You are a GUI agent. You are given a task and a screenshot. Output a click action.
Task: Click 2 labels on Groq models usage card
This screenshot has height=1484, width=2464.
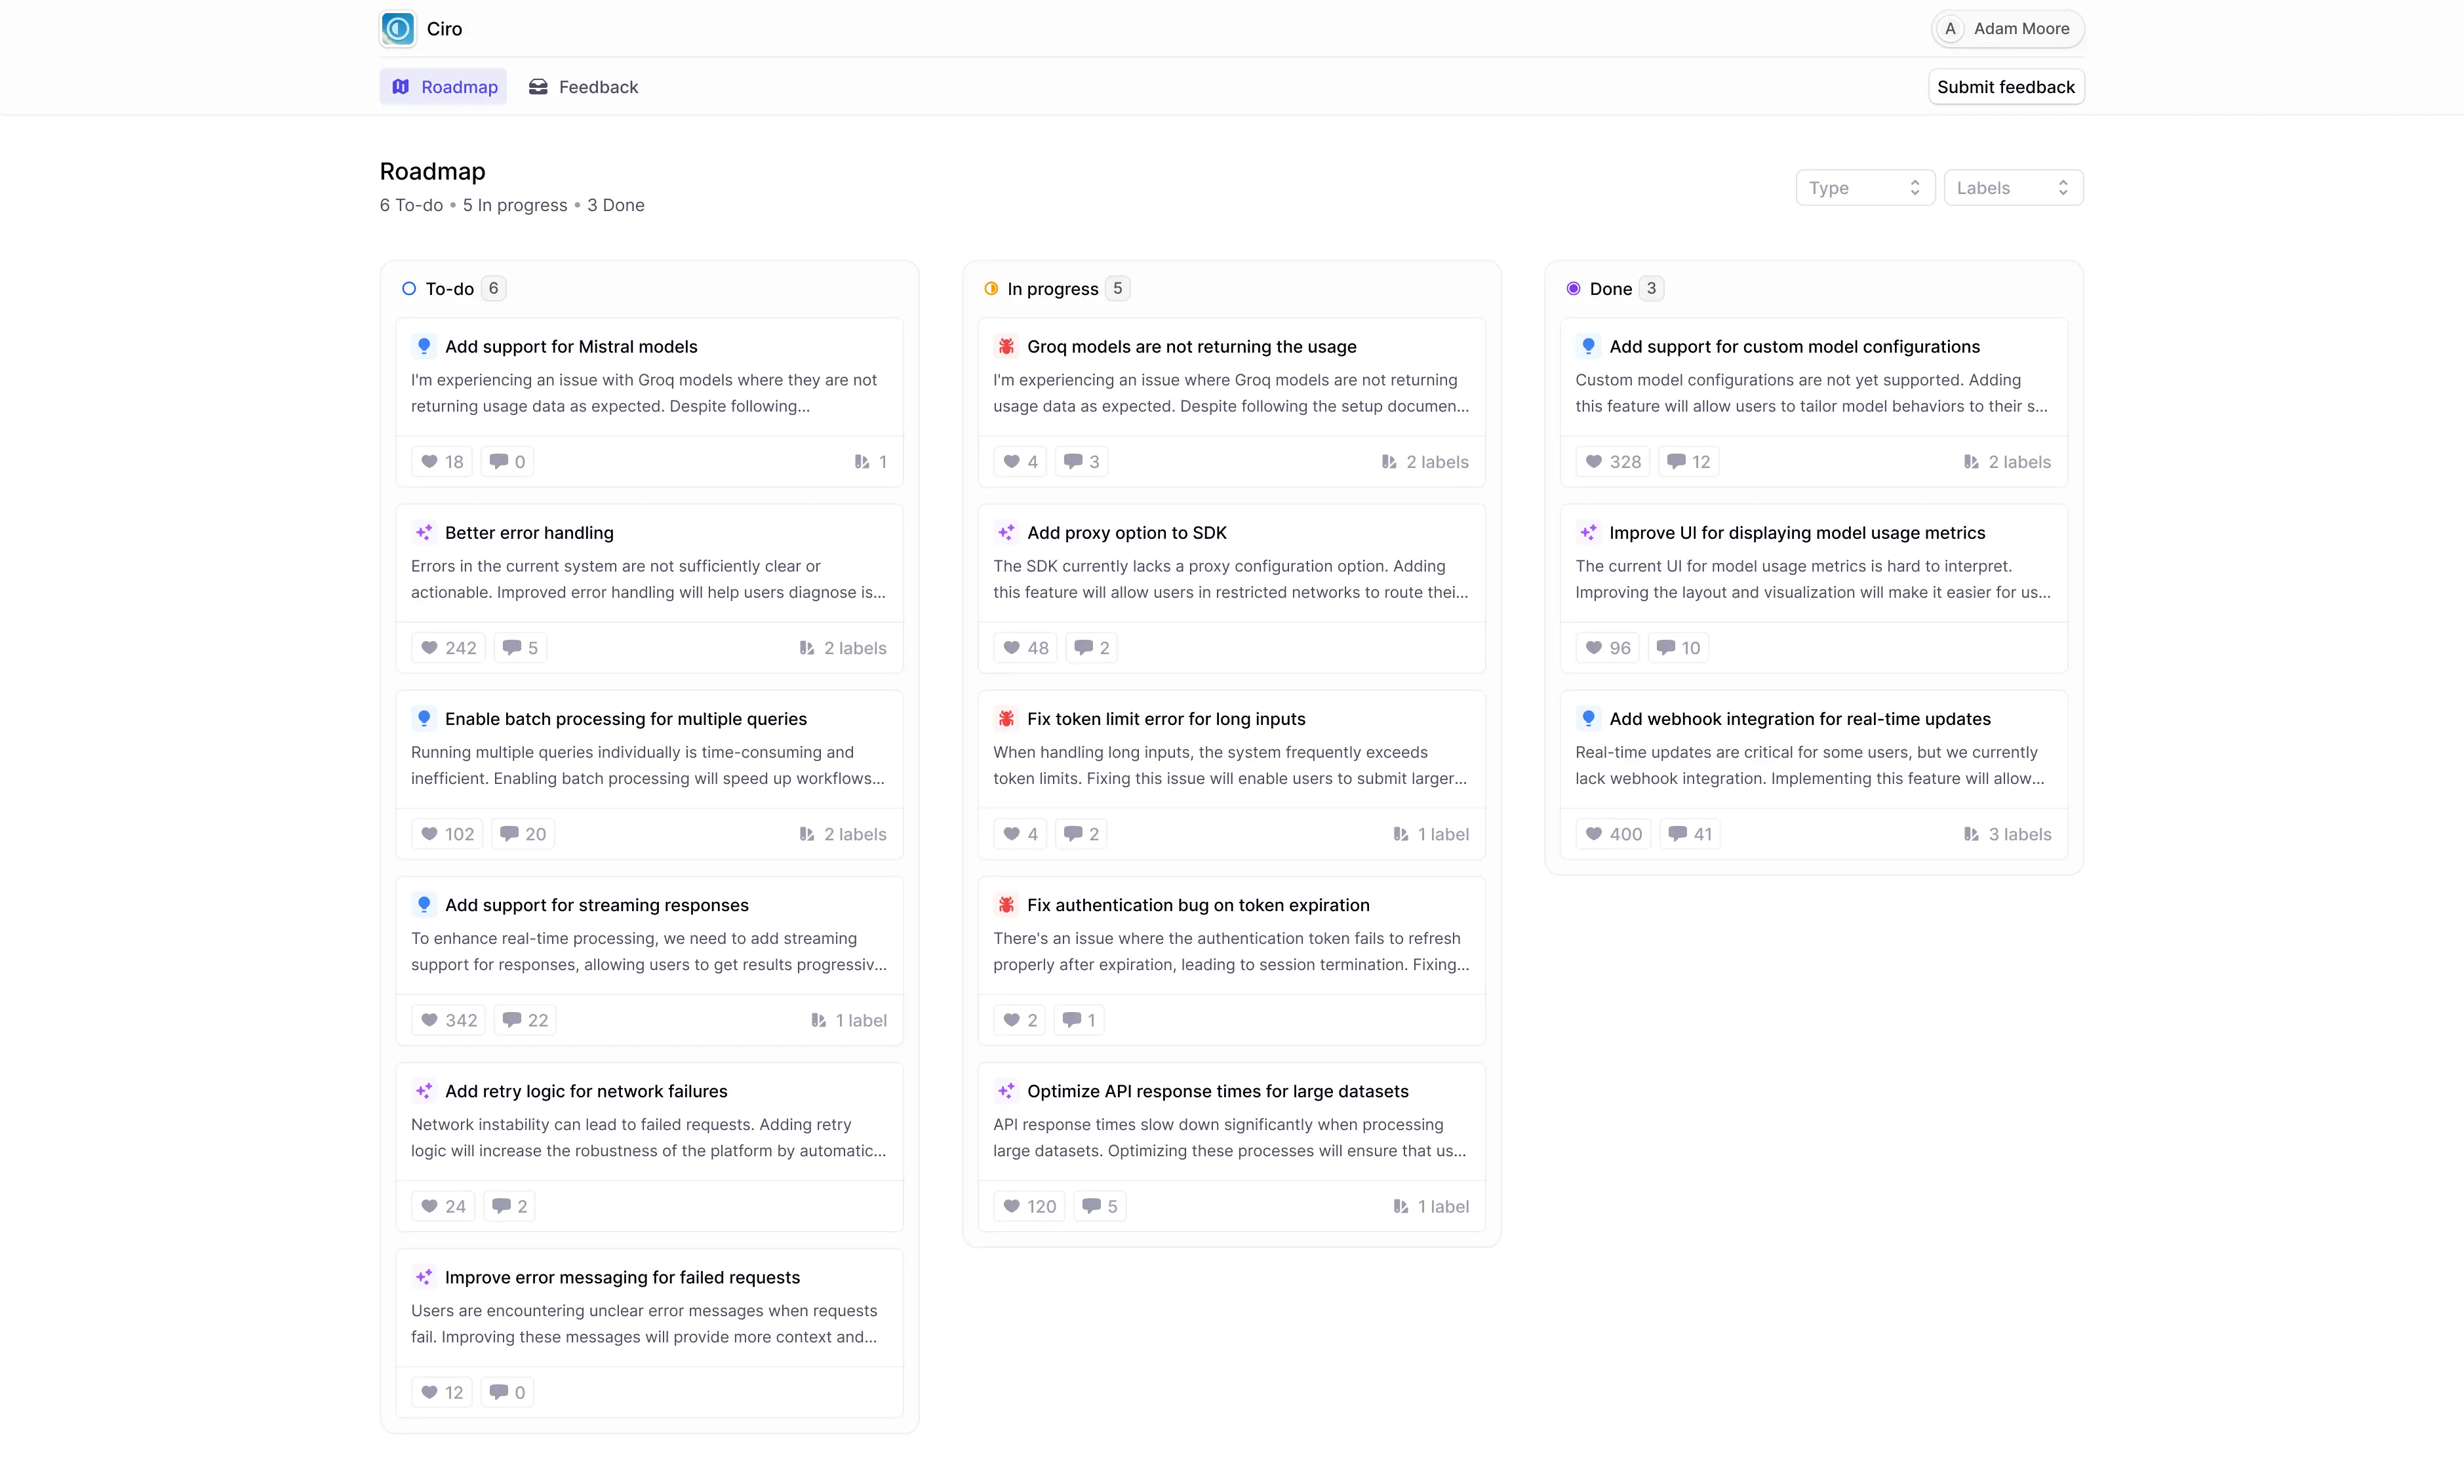coord(1425,462)
